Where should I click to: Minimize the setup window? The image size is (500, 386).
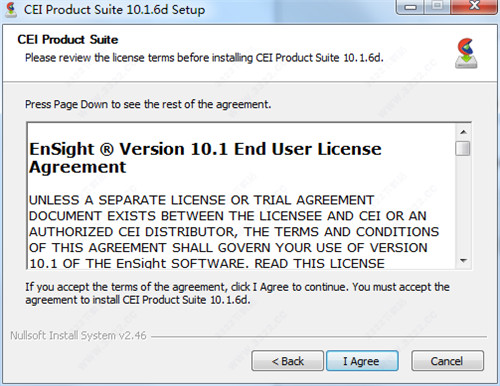pyautogui.click(x=411, y=7)
